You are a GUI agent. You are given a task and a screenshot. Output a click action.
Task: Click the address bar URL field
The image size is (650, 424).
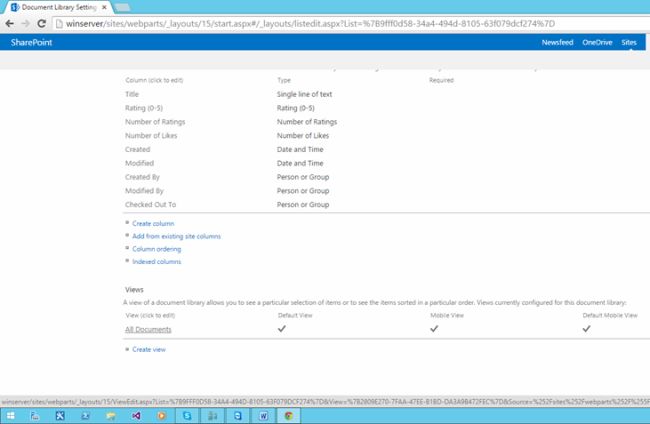click(x=310, y=24)
